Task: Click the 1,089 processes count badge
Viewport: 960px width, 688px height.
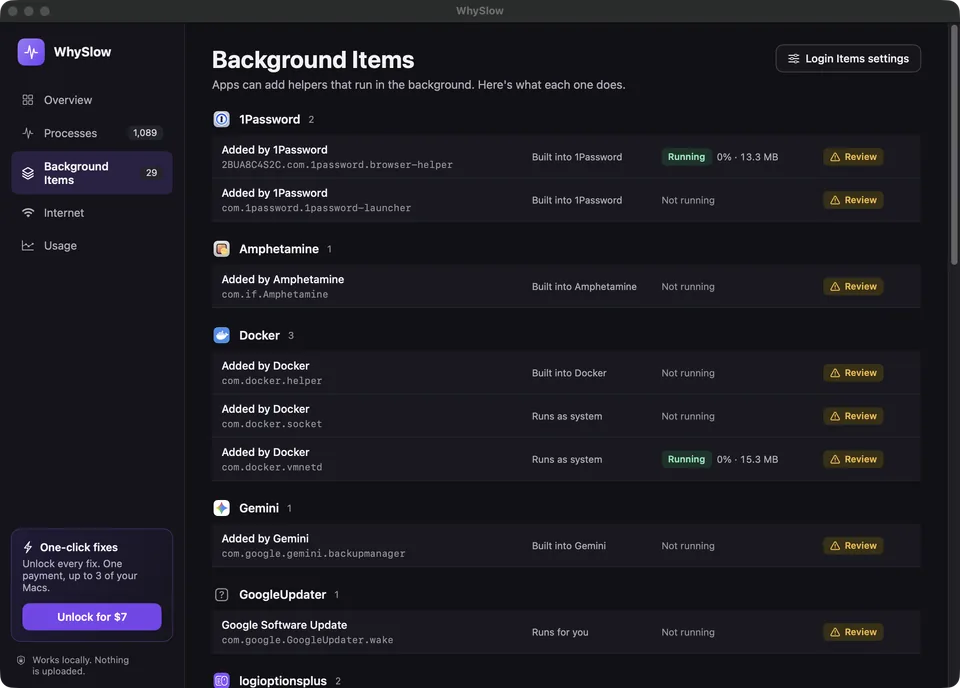Action: point(145,133)
